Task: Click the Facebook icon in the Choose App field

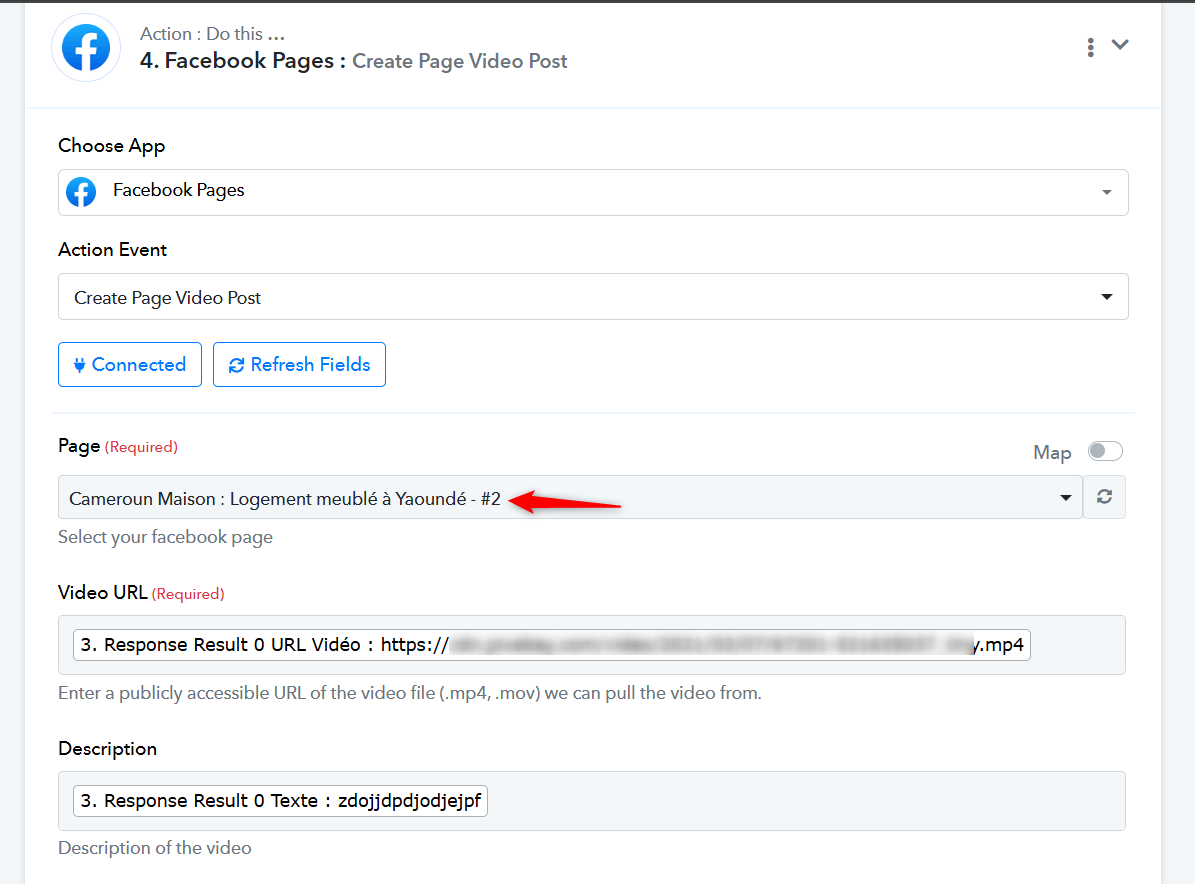Action: (x=81, y=192)
